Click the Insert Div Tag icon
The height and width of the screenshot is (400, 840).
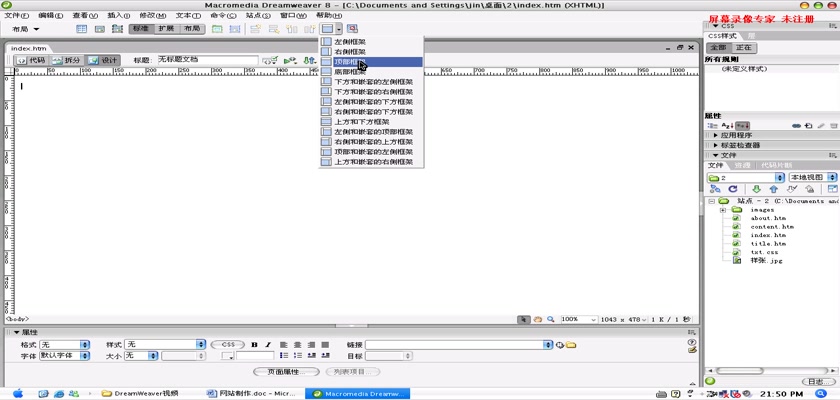pyautogui.click(x=100, y=29)
